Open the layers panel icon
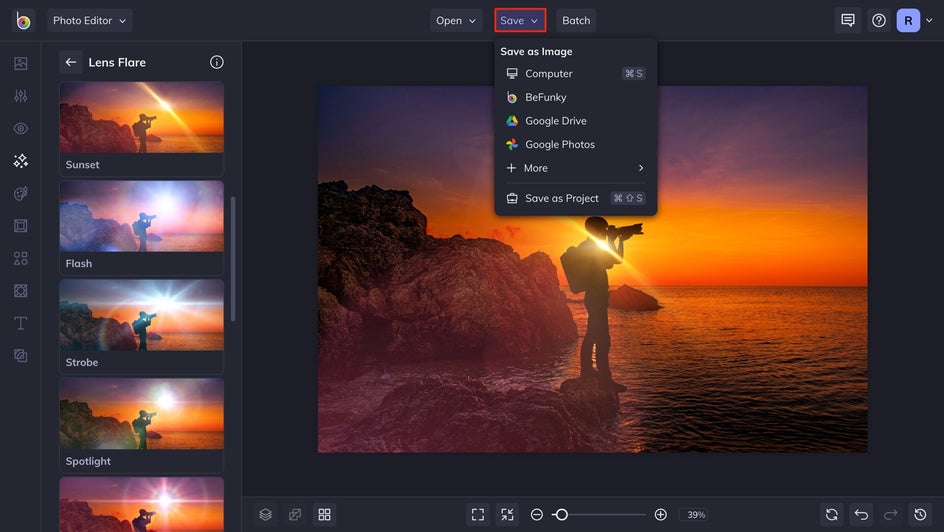The width and height of the screenshot is (944, 532). [x=266, y=515]
